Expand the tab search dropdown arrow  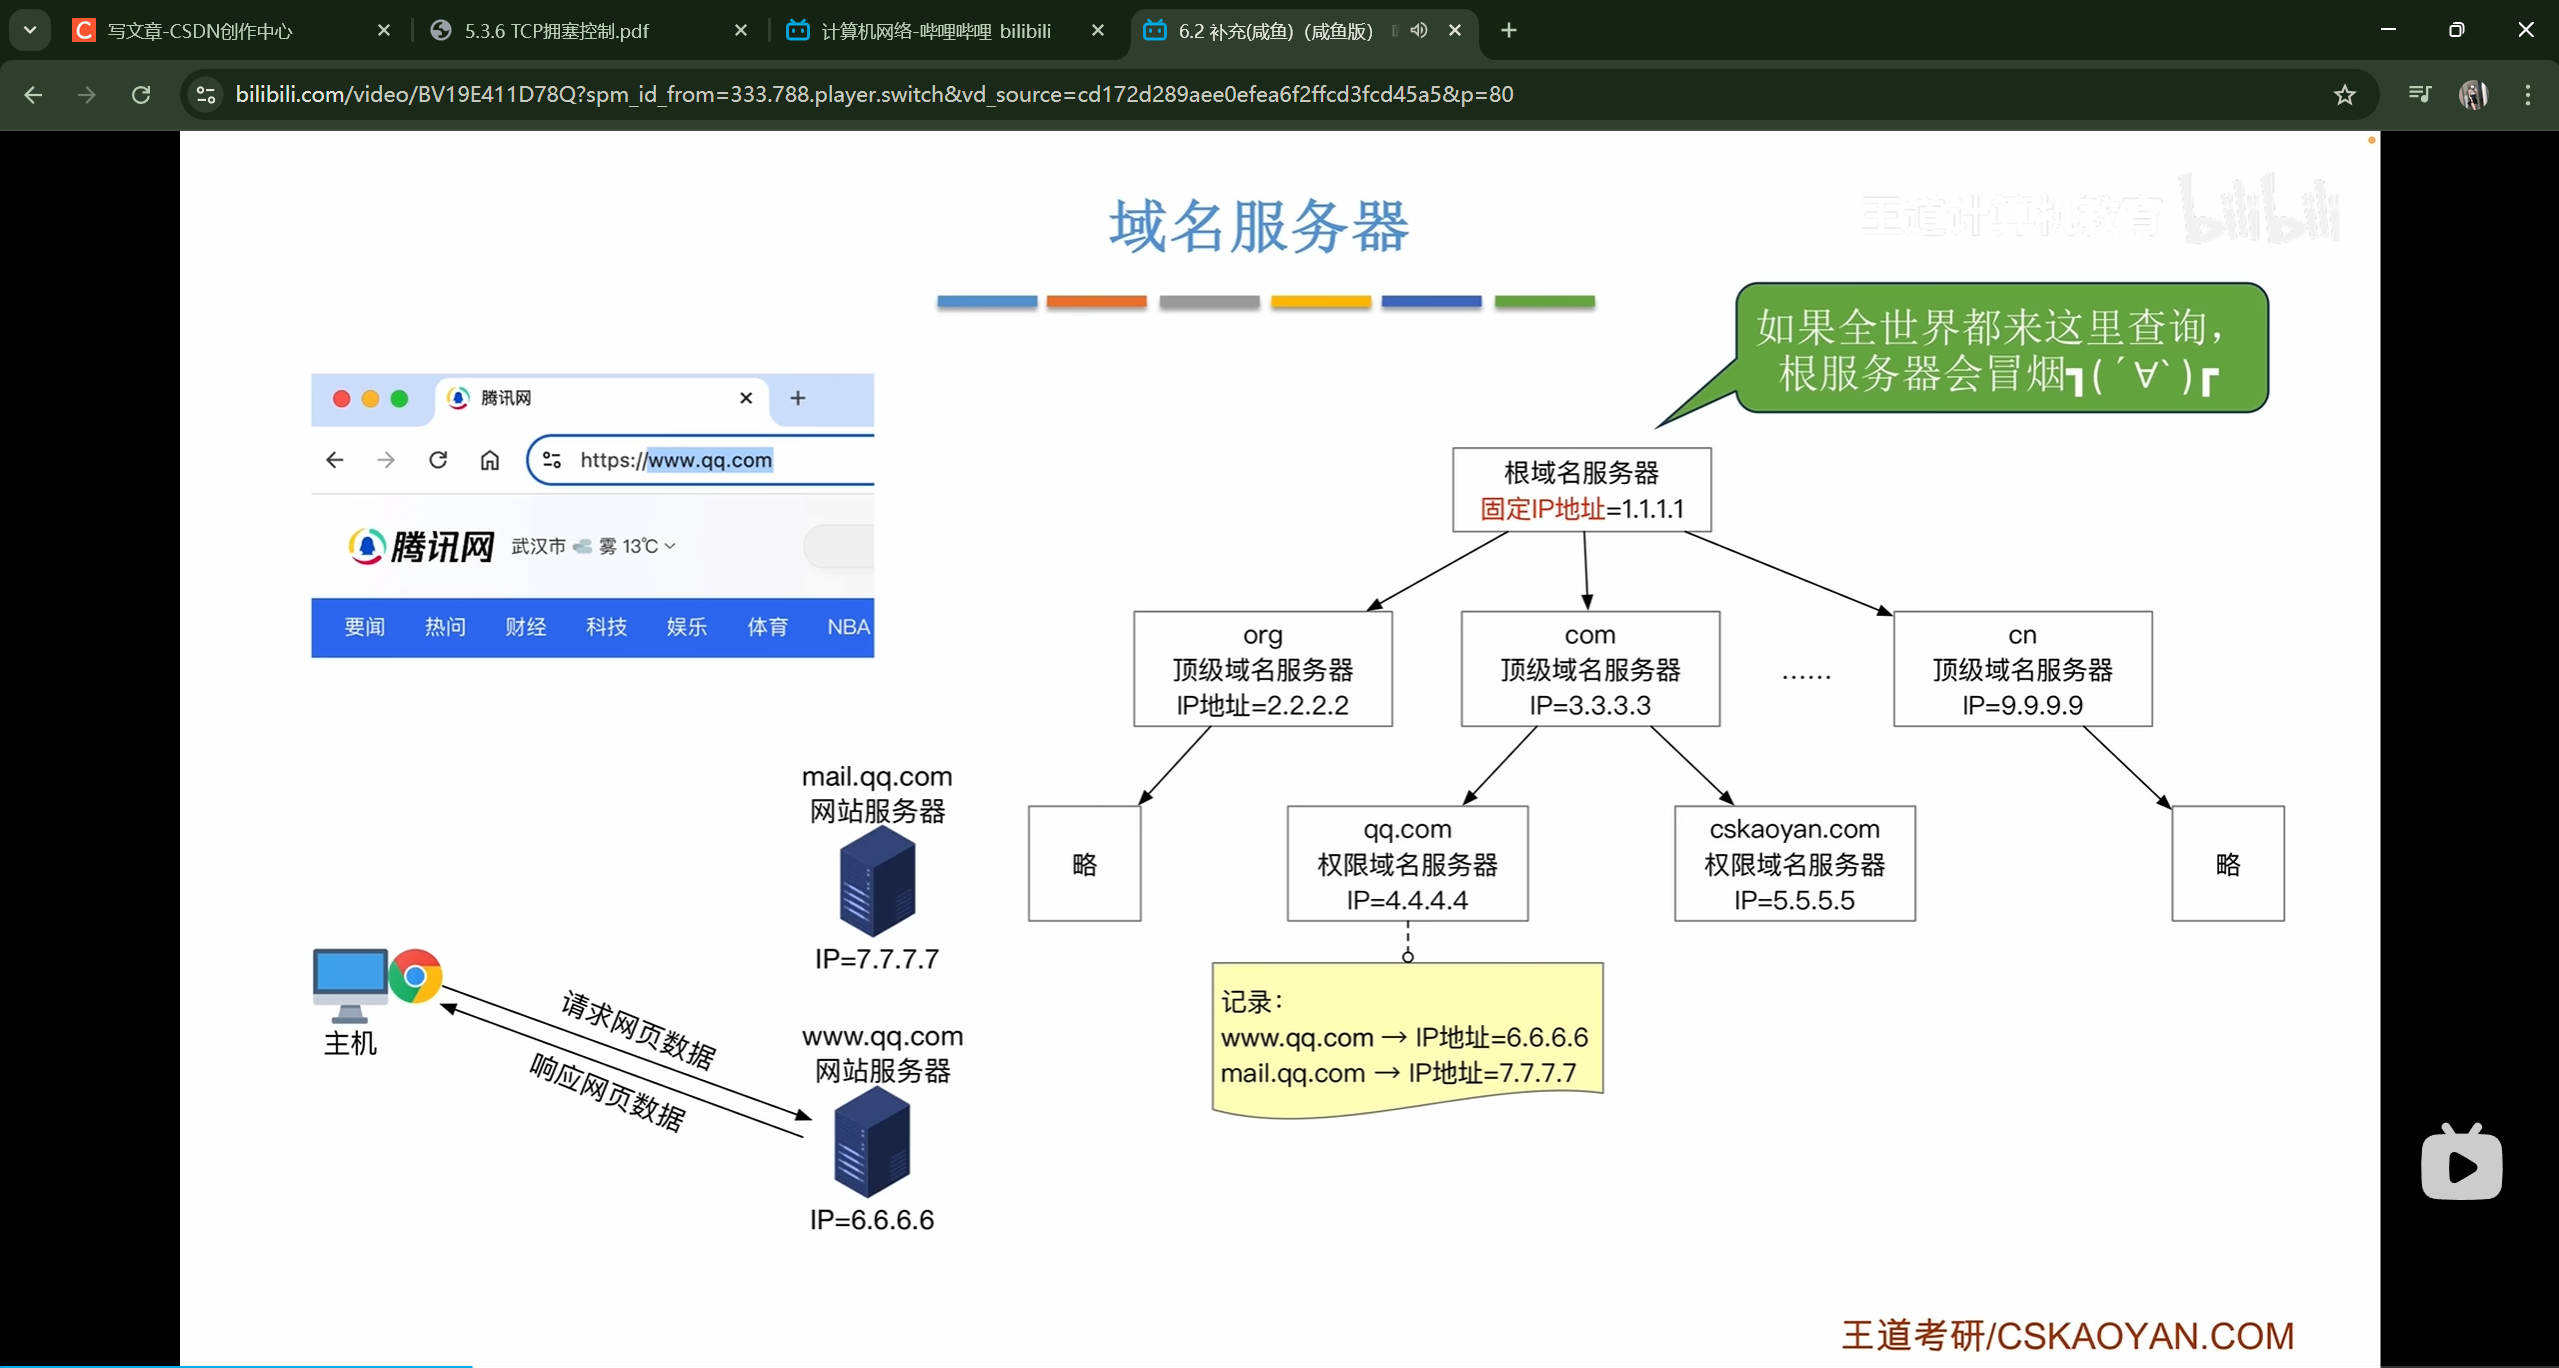[x=30, y=30]
